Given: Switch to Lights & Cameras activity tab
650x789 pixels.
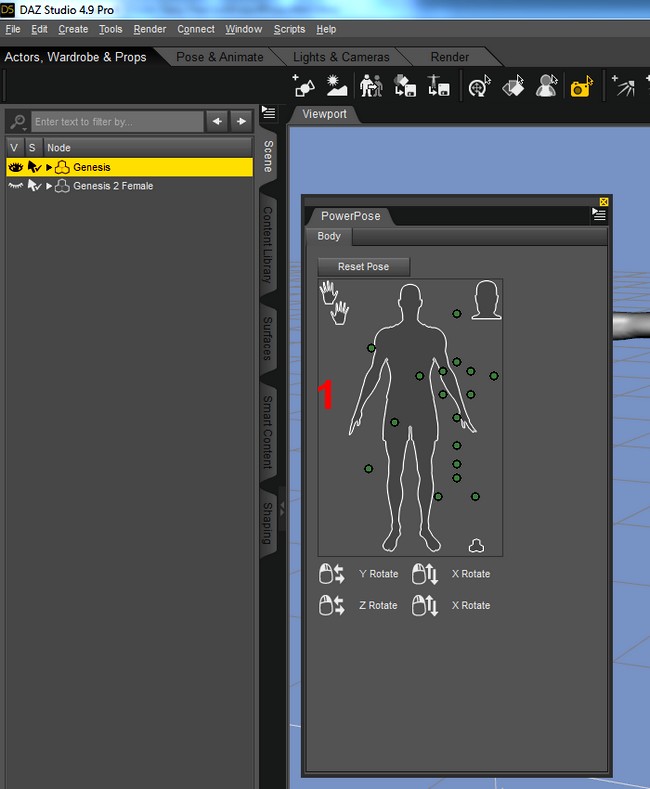Looking at the screenshot, I should point(341,57).
